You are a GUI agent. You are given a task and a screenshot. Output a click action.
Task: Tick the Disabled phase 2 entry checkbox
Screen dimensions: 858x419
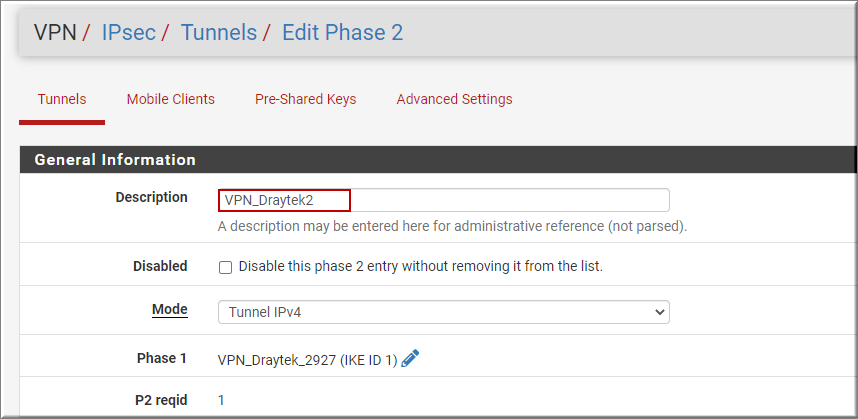click(x=225, y=267)
